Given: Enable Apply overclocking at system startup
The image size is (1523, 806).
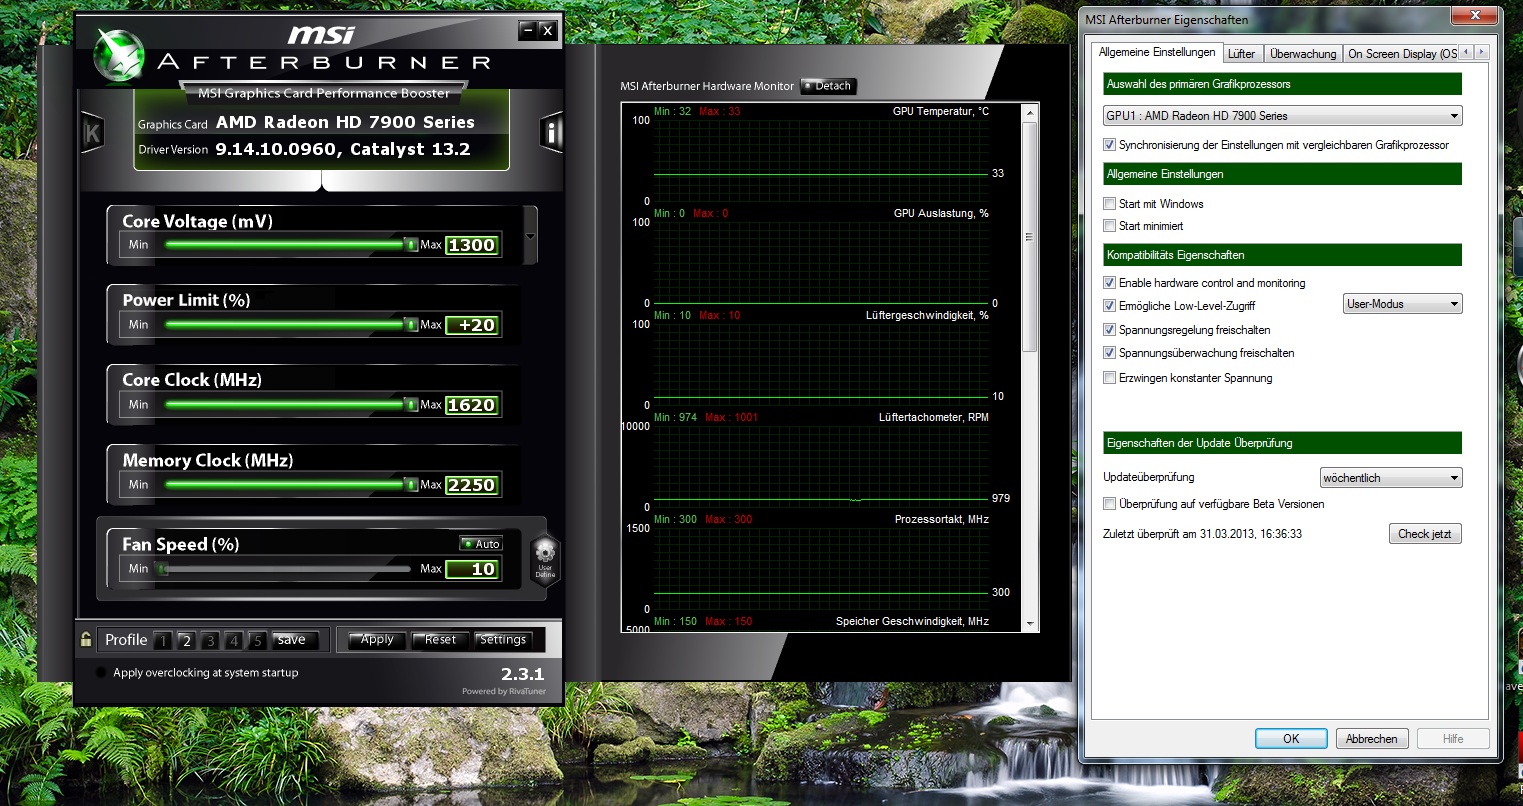Looking at the screenshot, I should [x=101, y=672].
